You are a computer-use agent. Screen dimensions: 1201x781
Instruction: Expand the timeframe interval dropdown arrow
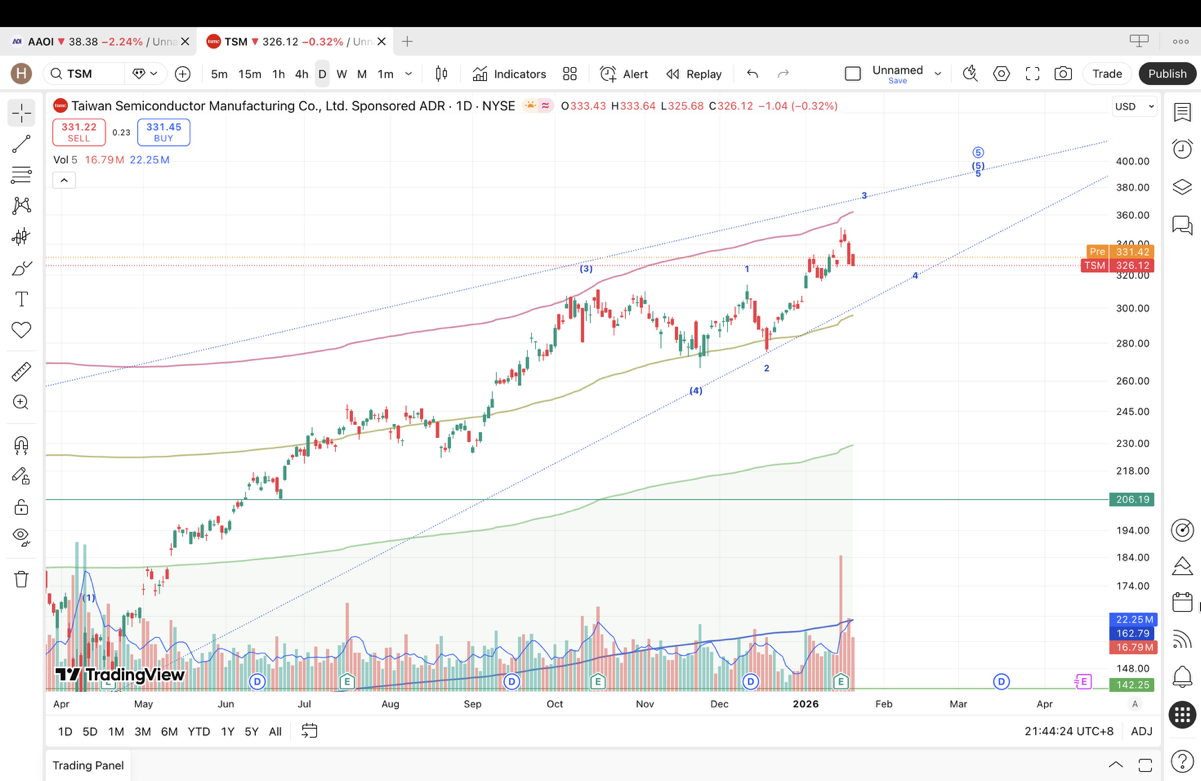[x=408, y=74]
